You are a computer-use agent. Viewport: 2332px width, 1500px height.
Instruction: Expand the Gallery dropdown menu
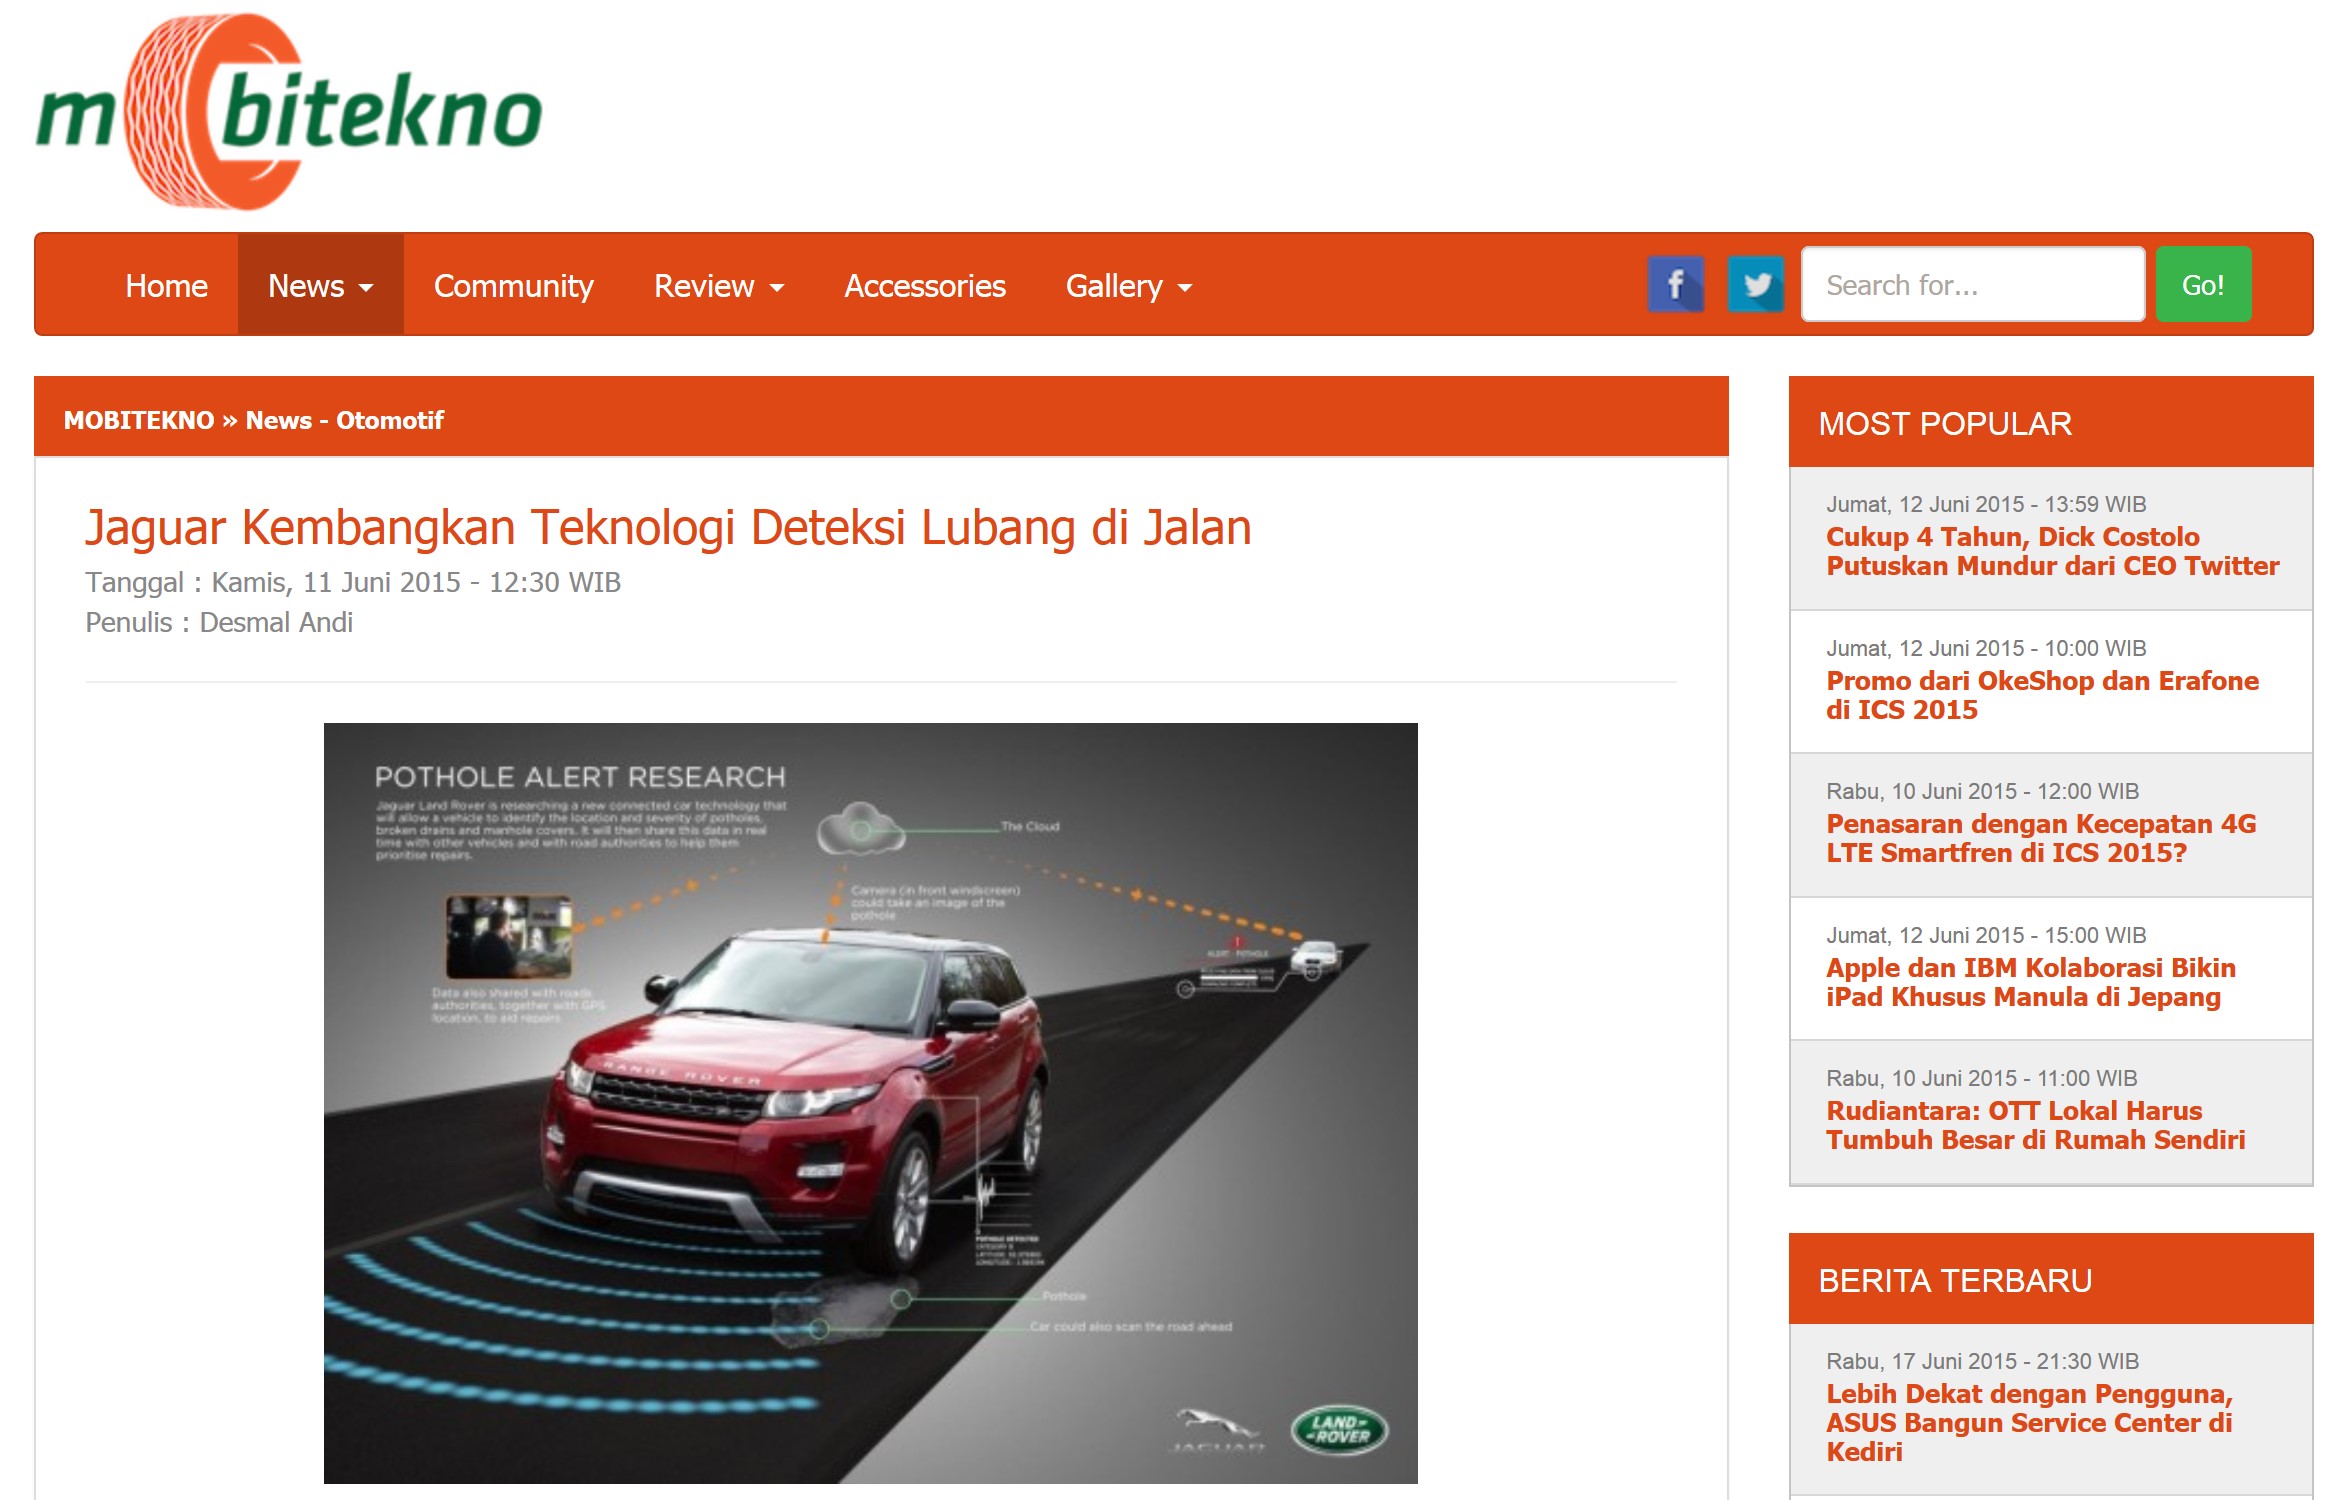tap(1129, 286)
